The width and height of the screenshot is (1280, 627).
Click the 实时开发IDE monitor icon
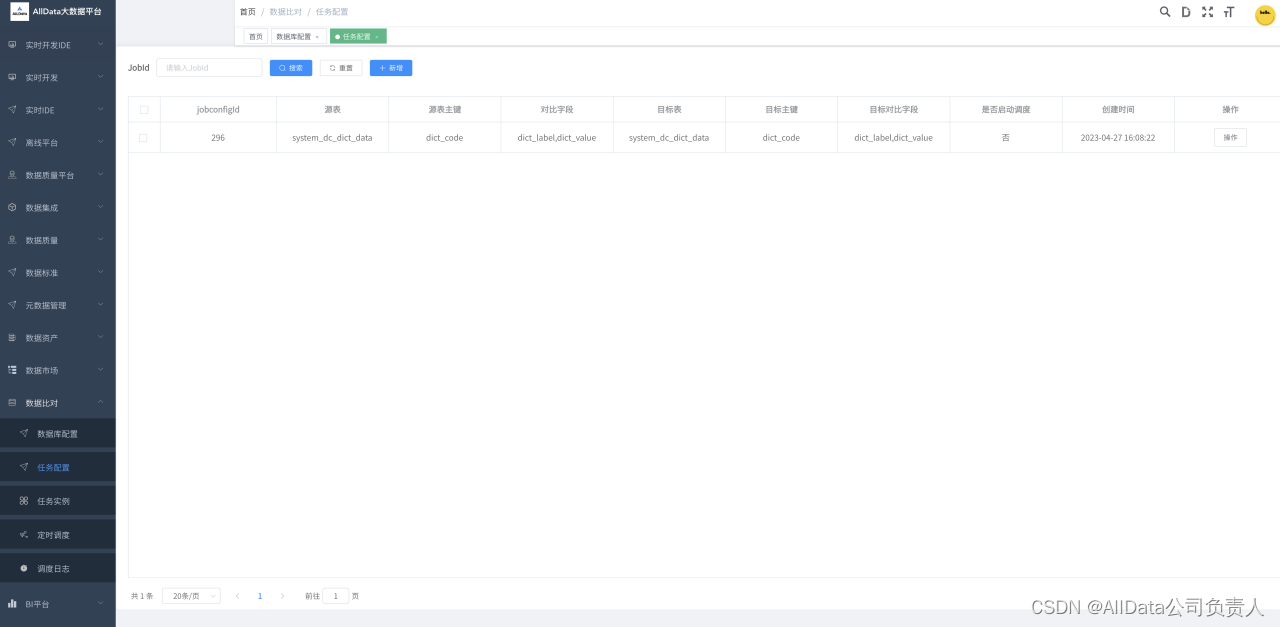tap(12, 45)
